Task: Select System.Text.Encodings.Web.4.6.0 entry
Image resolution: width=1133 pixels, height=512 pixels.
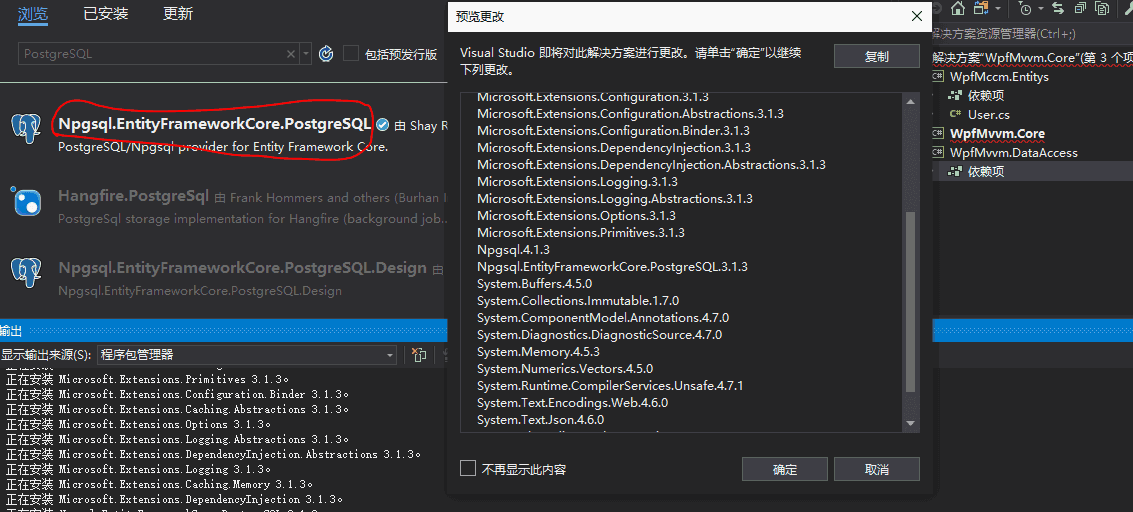Action: (x=572, y=402)
